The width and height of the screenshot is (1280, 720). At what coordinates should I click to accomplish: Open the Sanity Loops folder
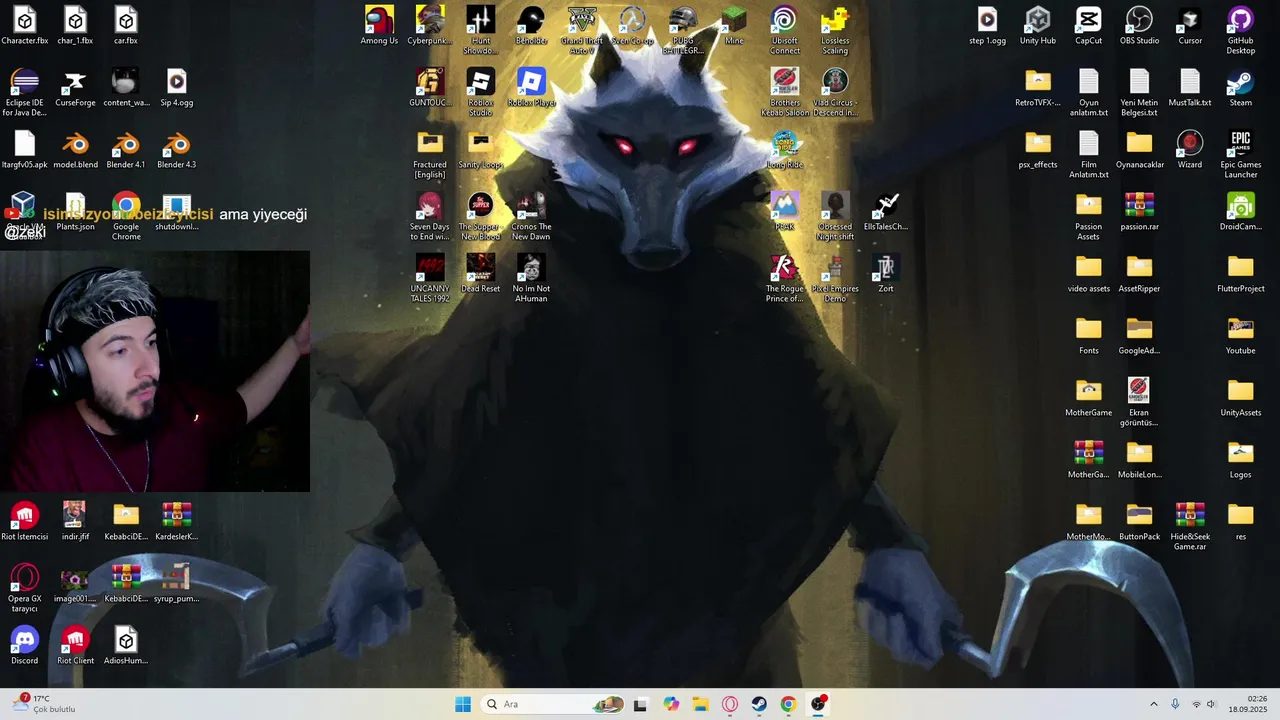pyautogui.click(x=480, y=150)
